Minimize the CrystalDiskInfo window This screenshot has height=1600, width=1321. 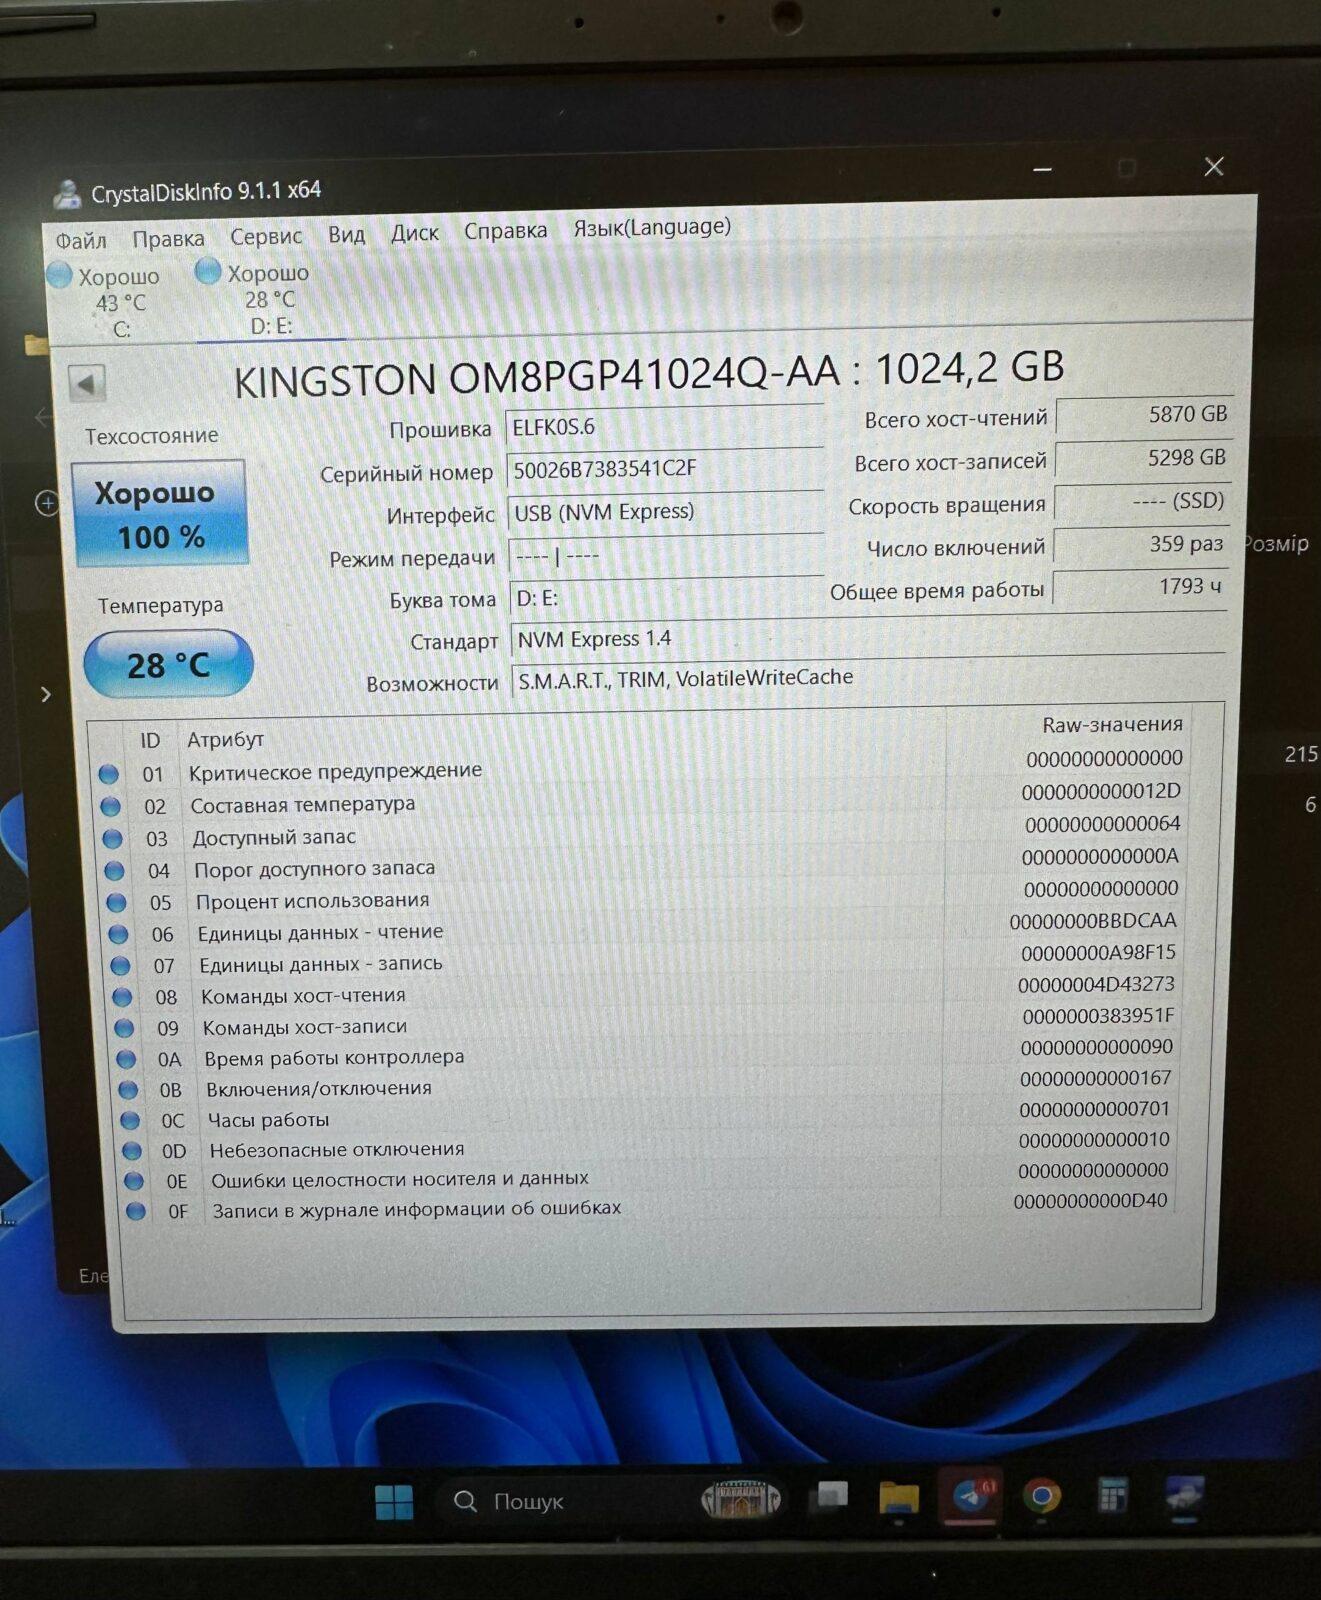click(x=1042, y=170)
